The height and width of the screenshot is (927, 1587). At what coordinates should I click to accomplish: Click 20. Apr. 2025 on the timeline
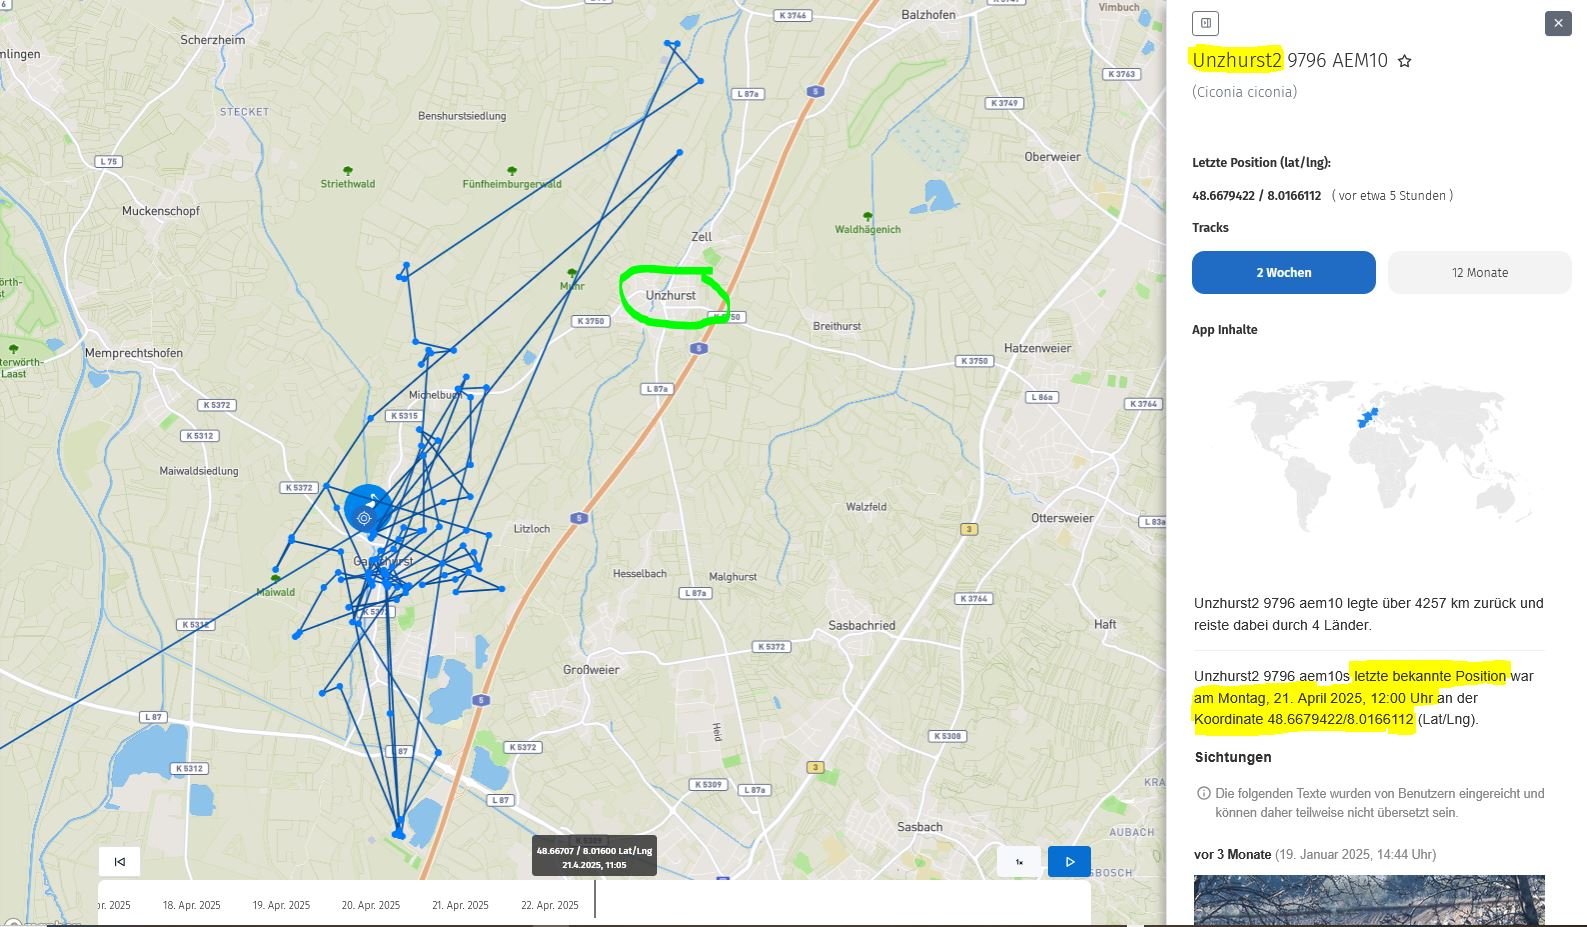[370, 905]
